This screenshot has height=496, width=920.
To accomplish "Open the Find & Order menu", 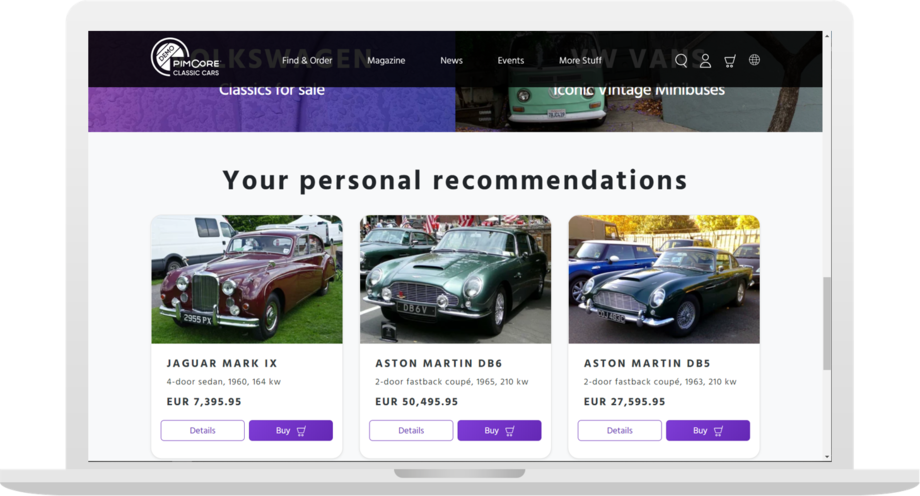I will (x=307, y=61).
